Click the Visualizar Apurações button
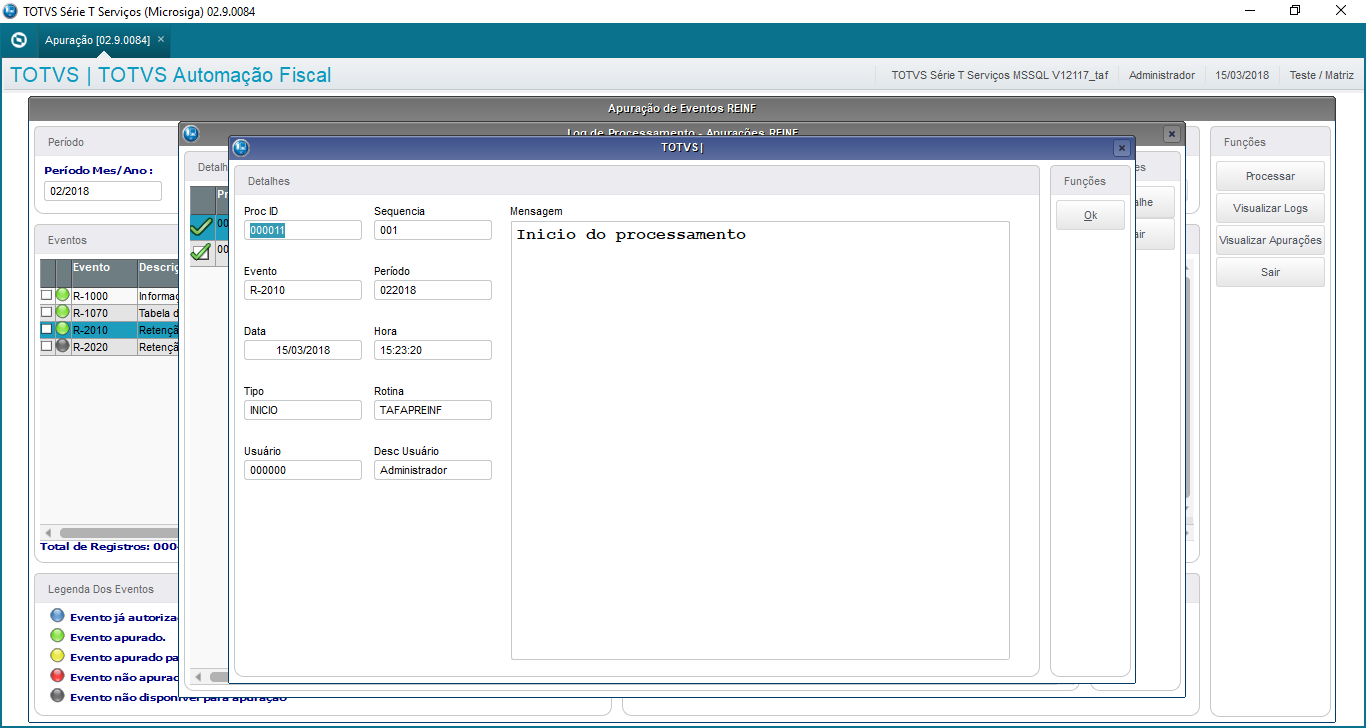The image size is (1366, 728). (x=1270, y=240)
